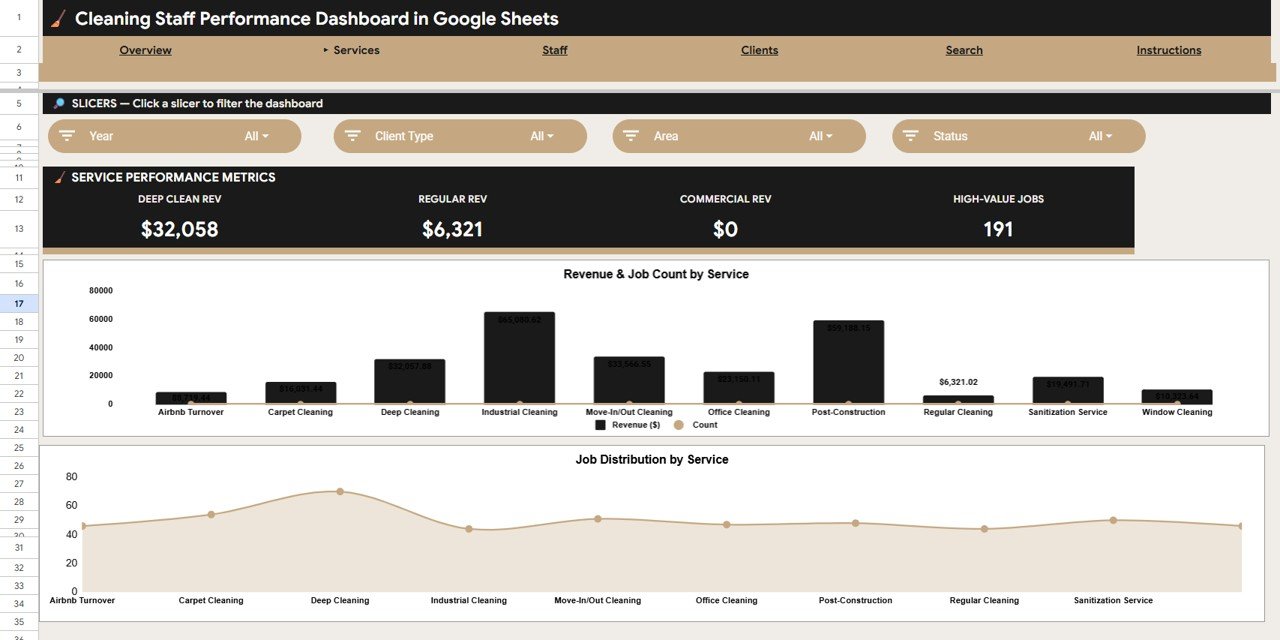The width and height of the screenshot is (1280, 640).
Task: Select row header 13
Action: pos(19,229)
